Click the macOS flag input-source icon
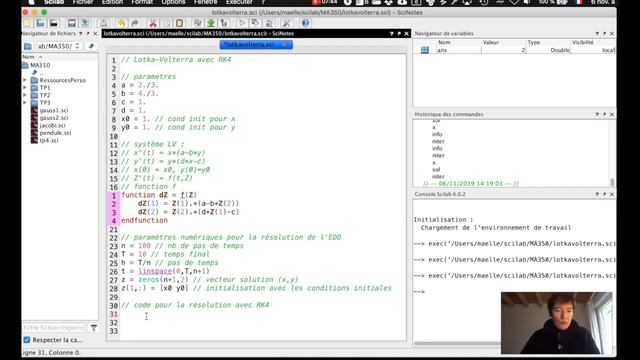 point(579,2)
